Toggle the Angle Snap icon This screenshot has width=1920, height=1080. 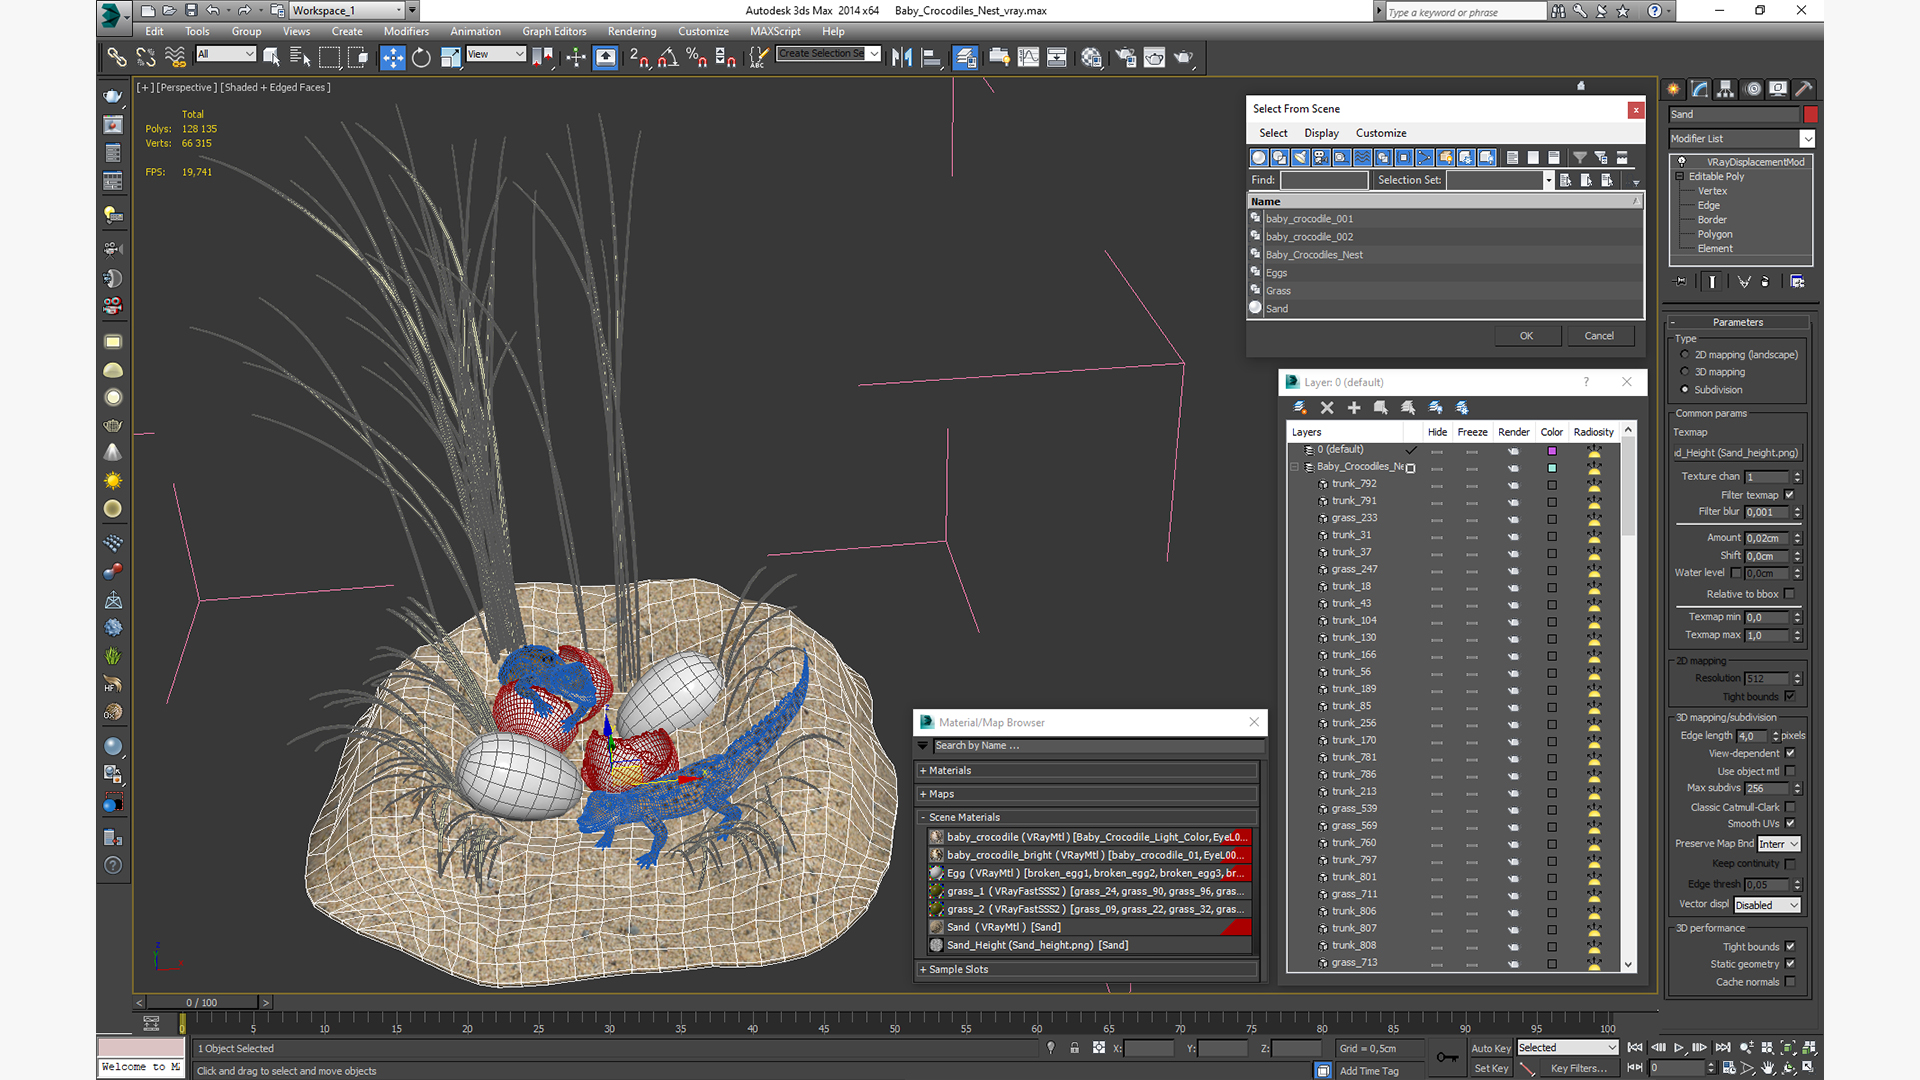[668, 57]
